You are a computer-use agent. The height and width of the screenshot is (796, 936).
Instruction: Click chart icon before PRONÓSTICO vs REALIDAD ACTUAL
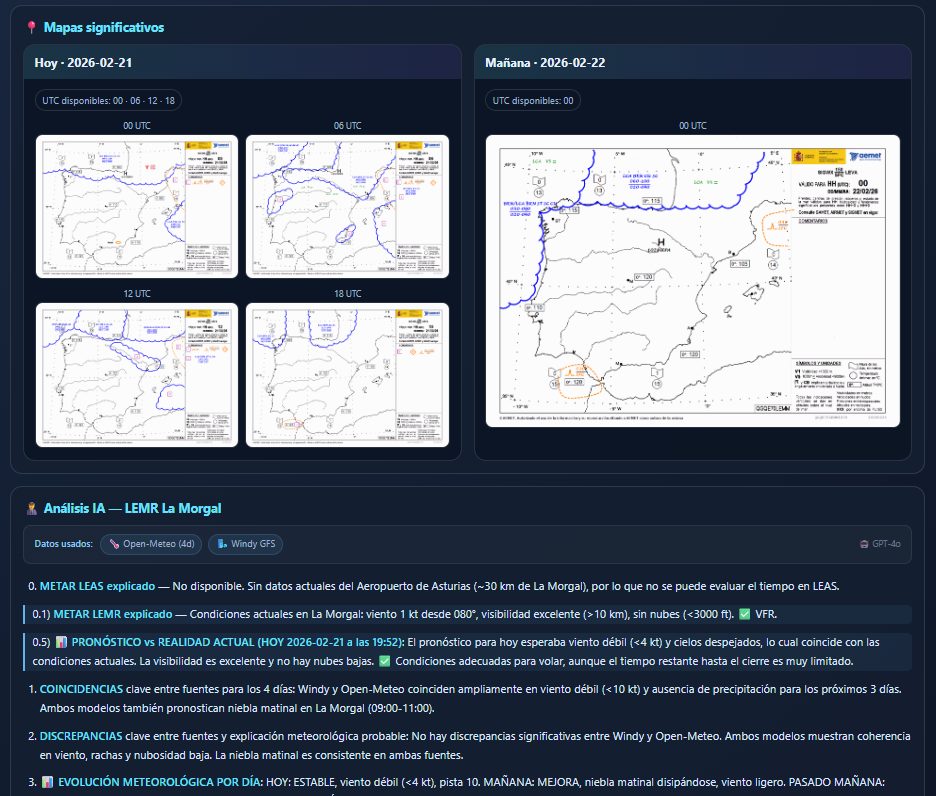click(x=61, y=642)
